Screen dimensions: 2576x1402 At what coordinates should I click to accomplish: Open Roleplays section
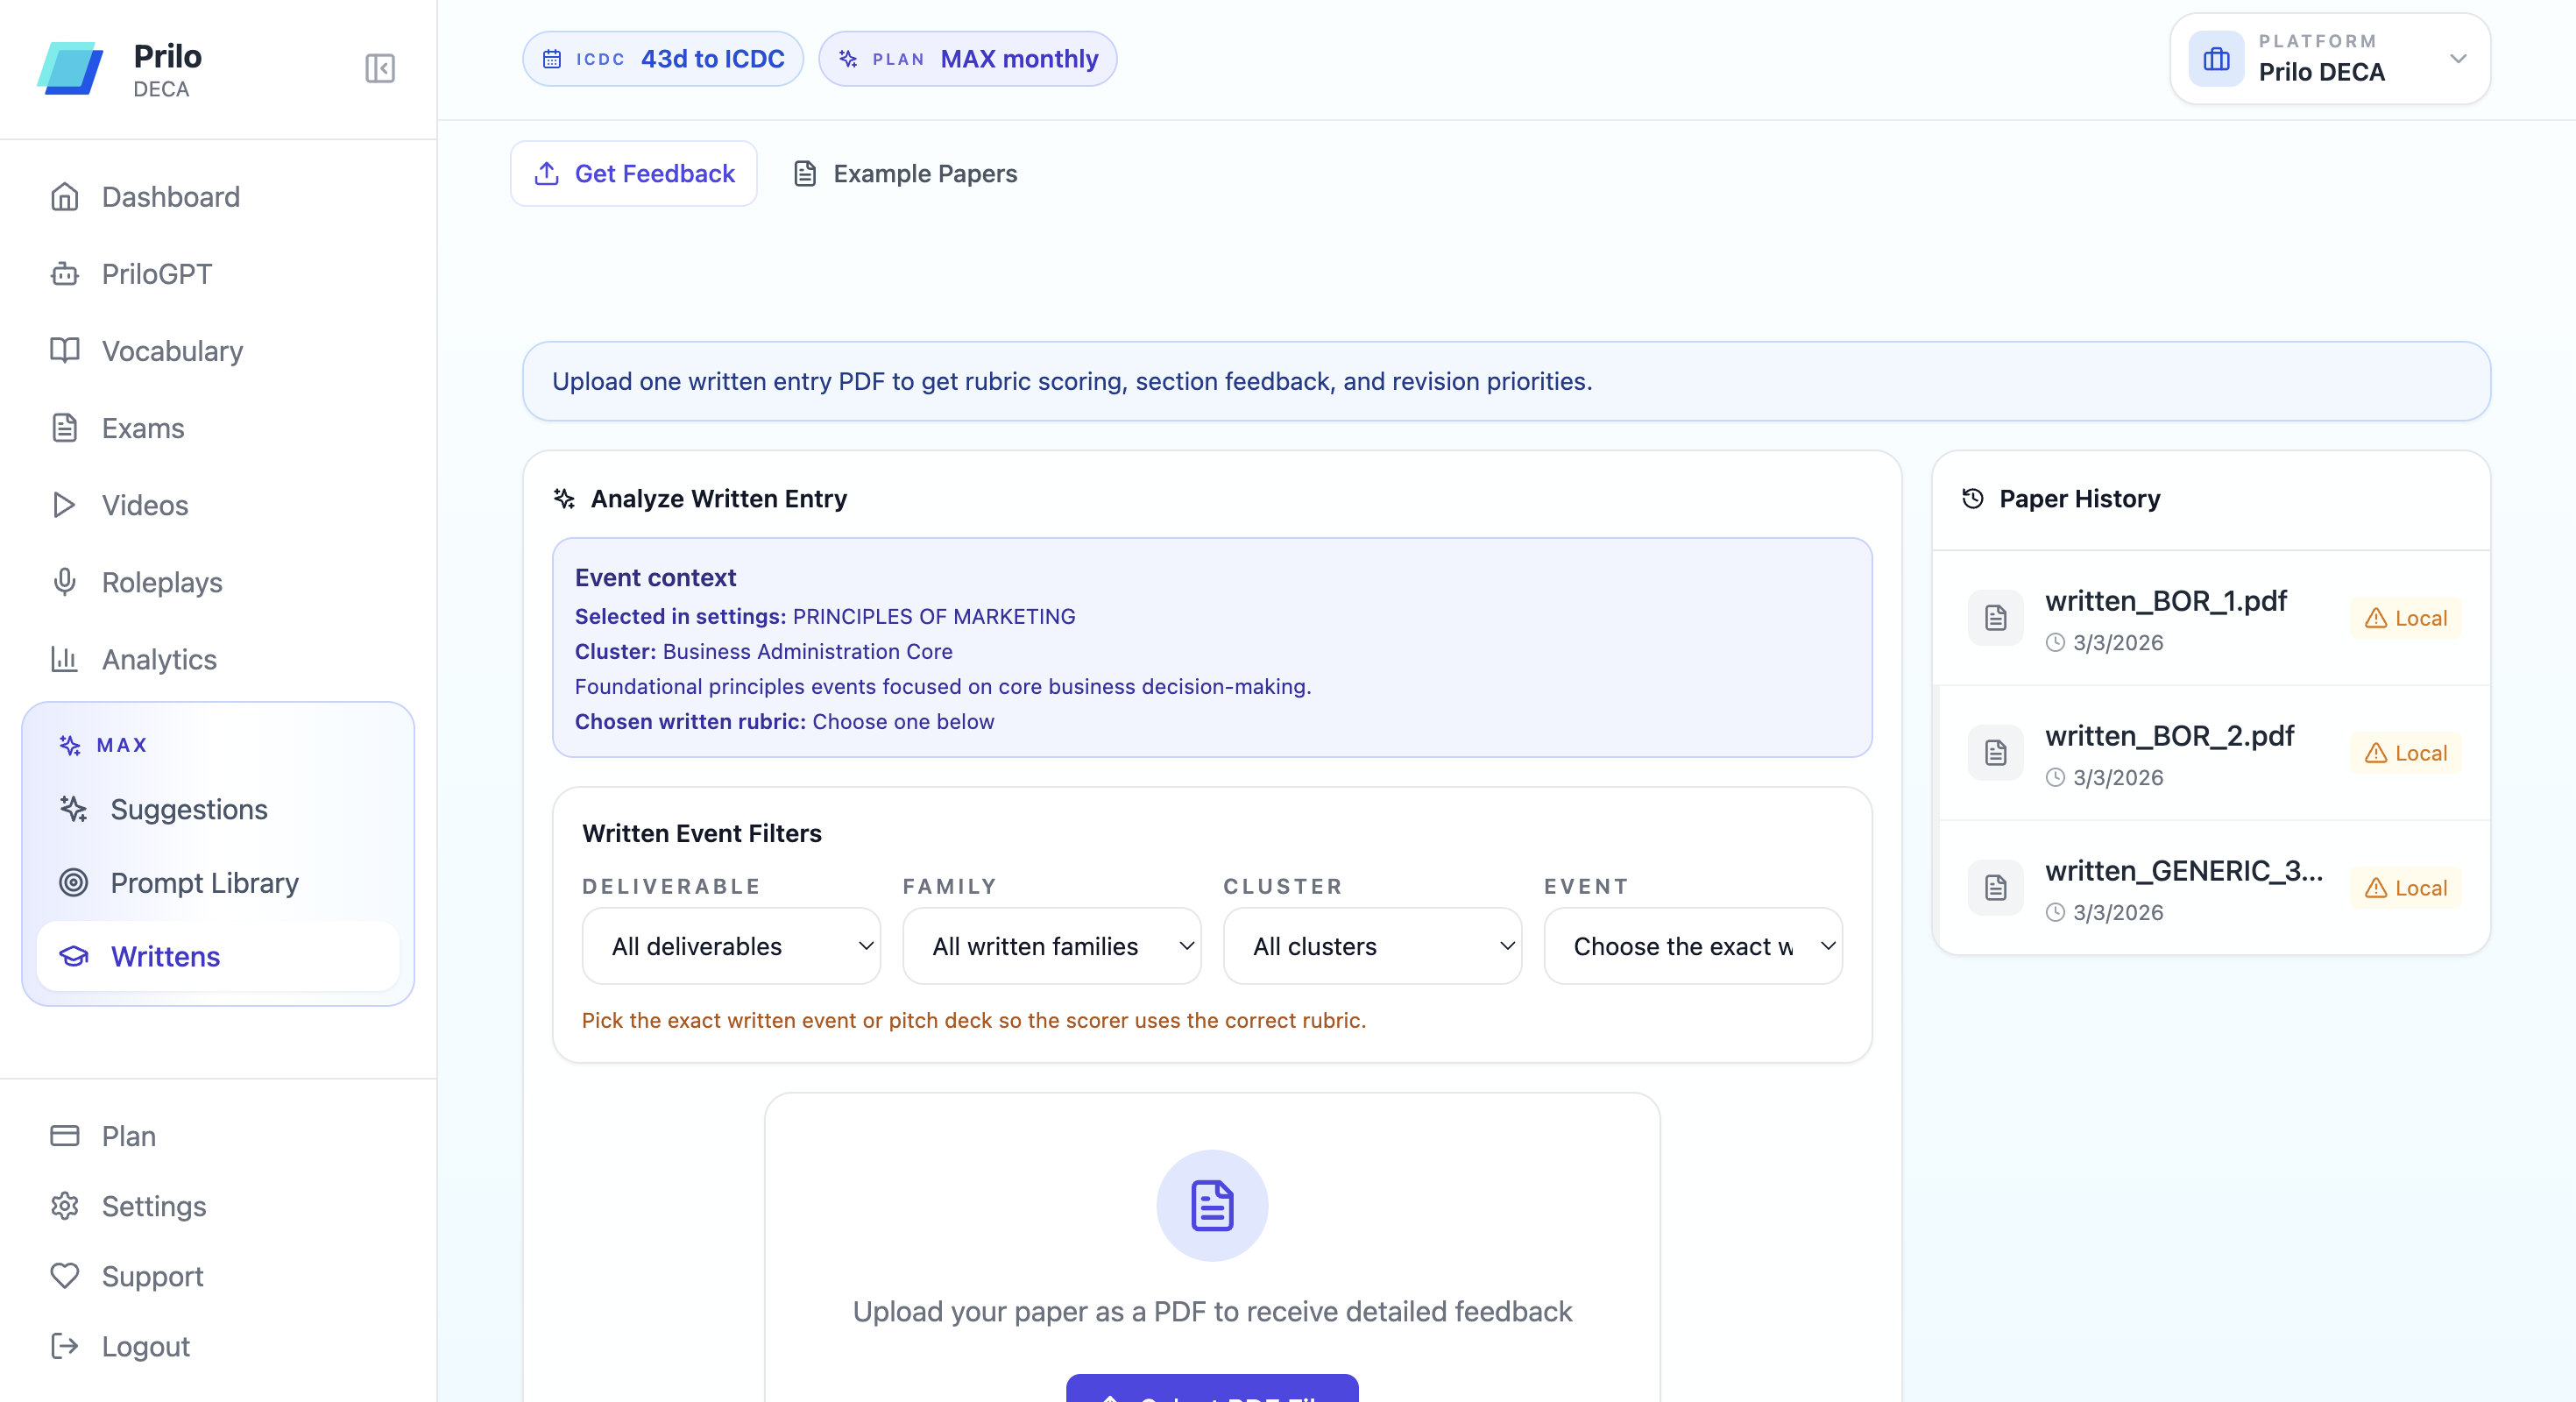(218, 582)
